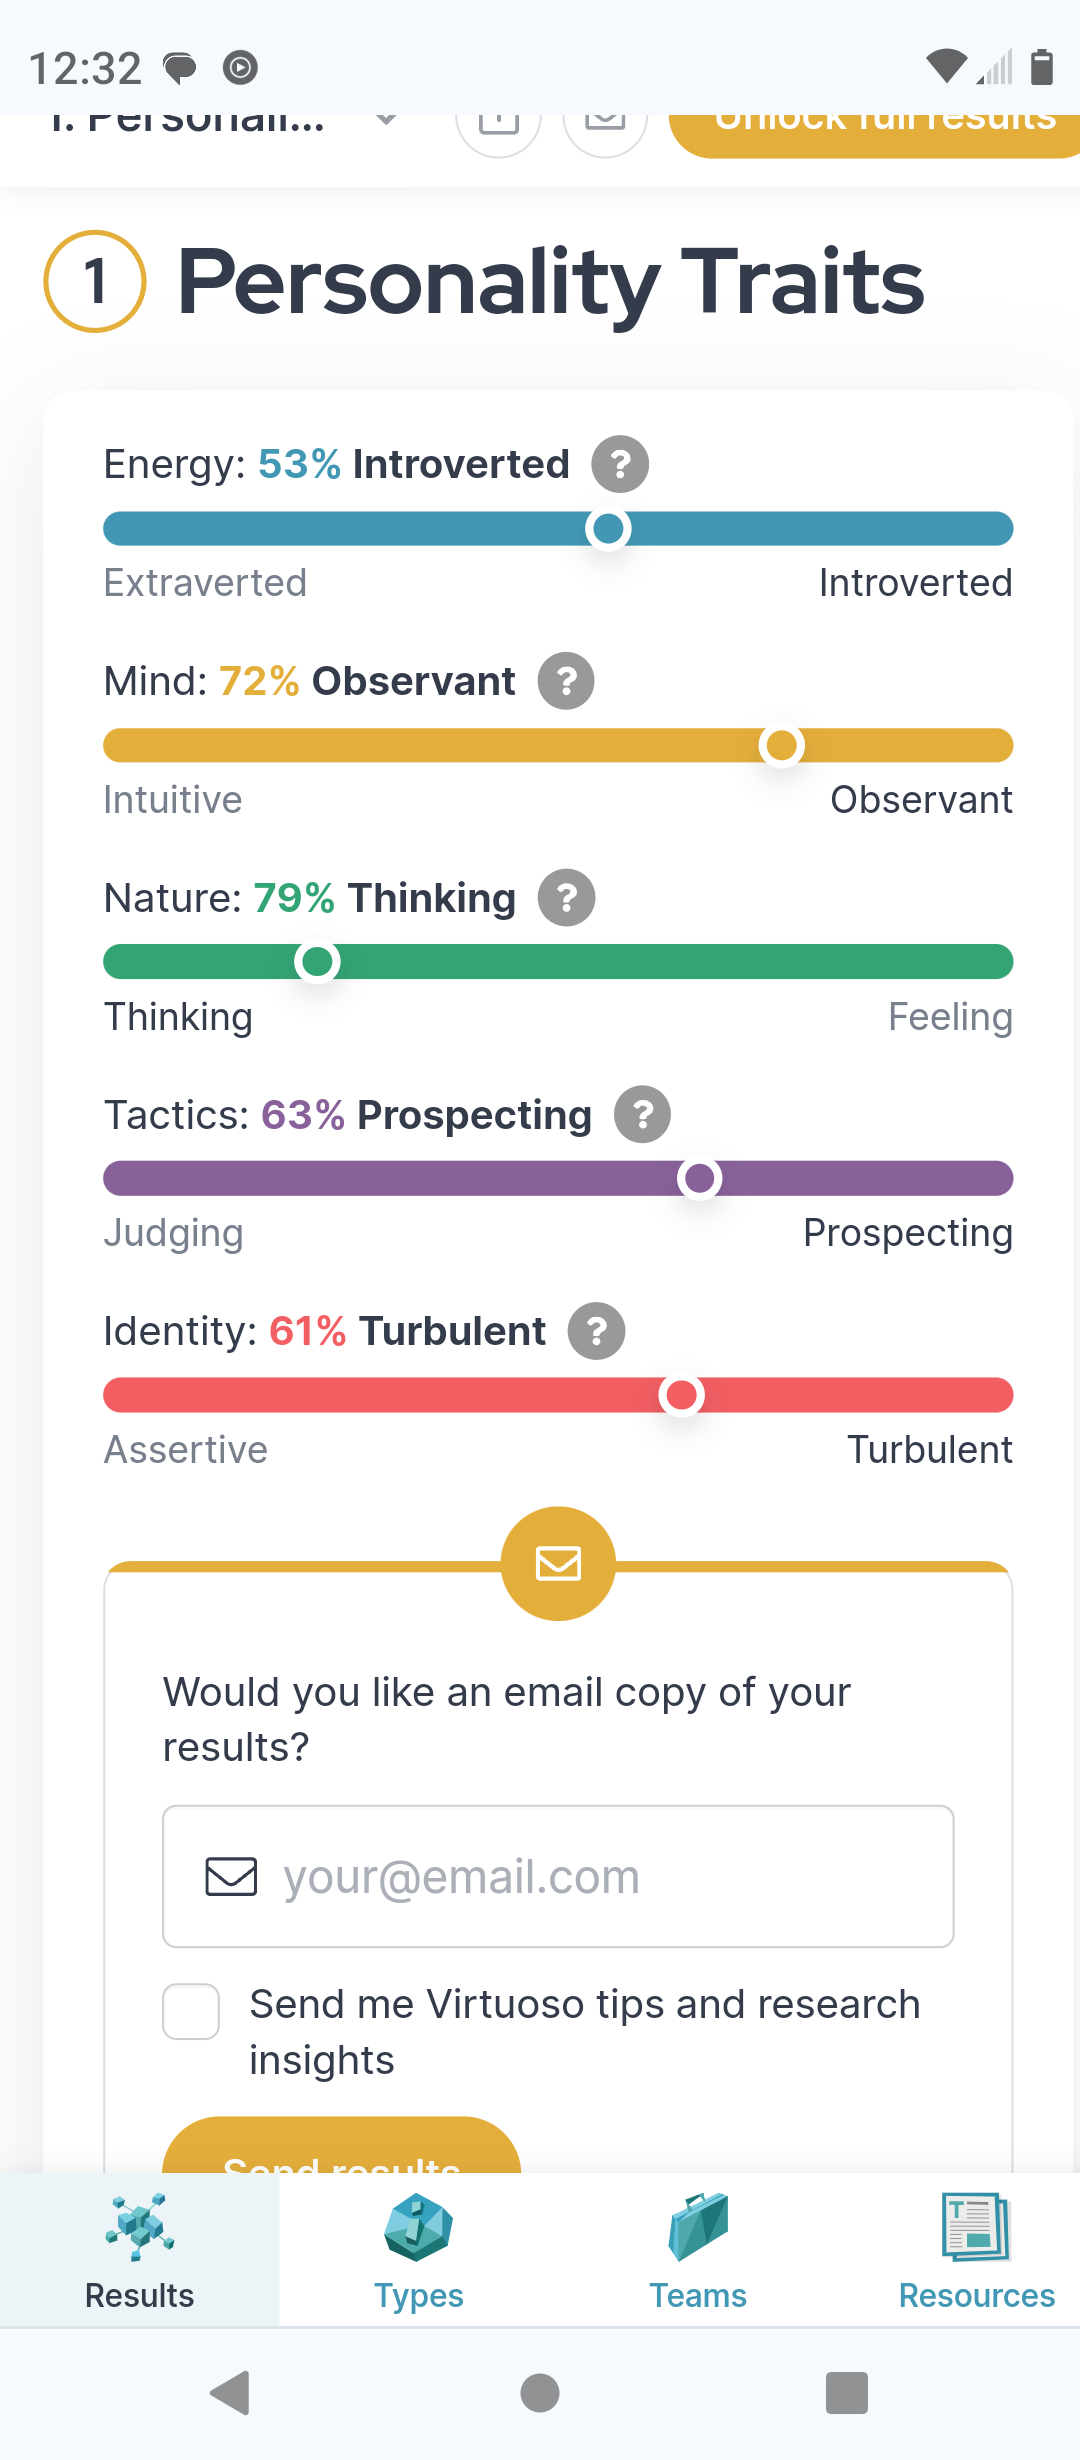Select the Results tab

pos(140,2250)
